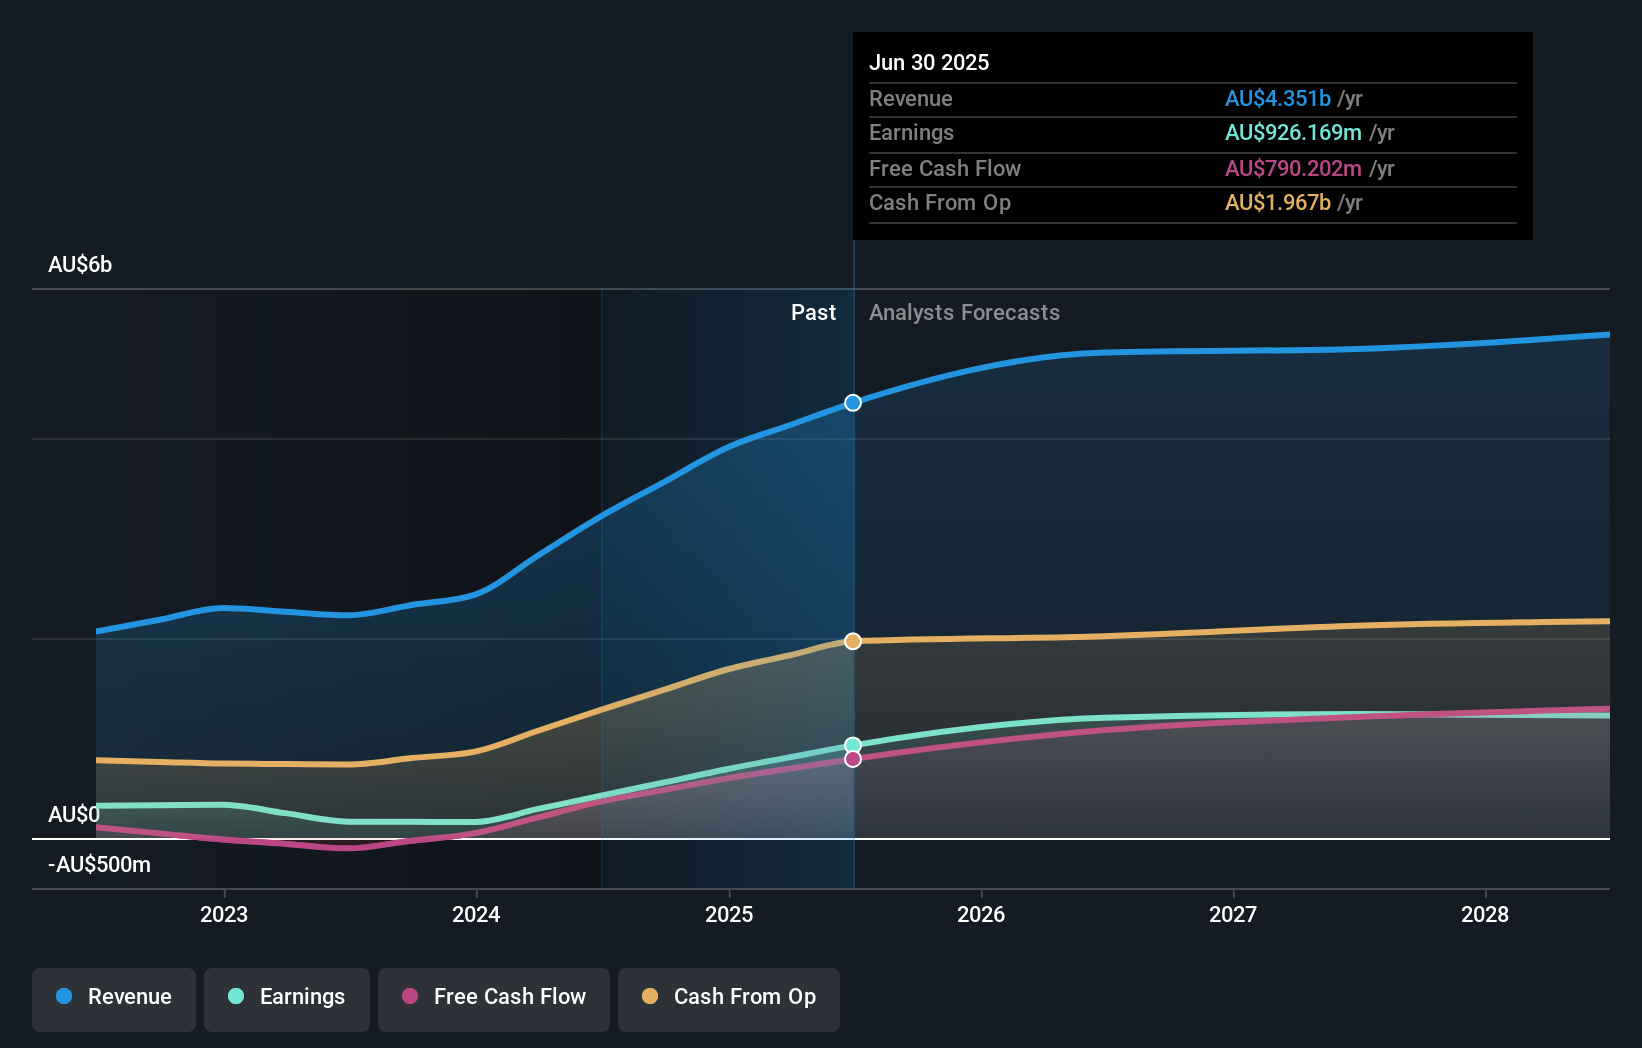The width and height of the screenshot is (1642, 1048).
Task: Select the Cash From Op marker at the forecast divider
Action: coord(852,641)
